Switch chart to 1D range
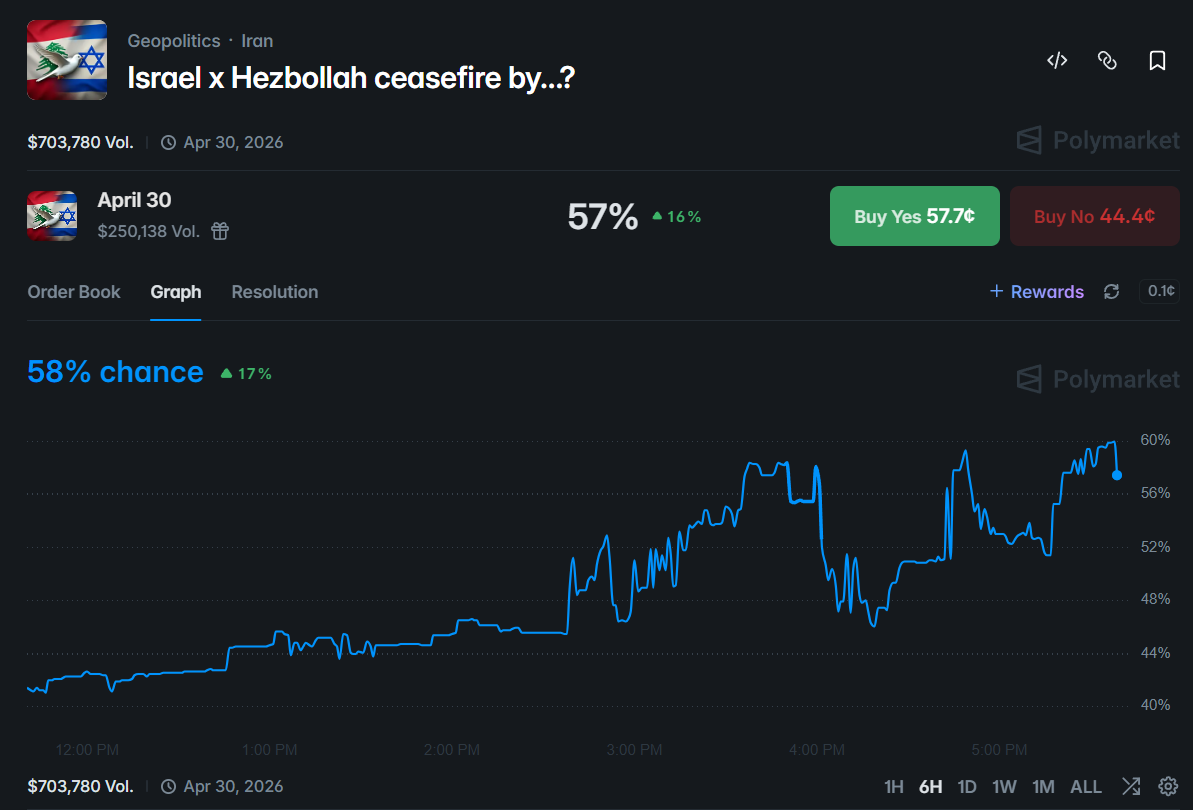1193x810 pixels. point(967,787)
